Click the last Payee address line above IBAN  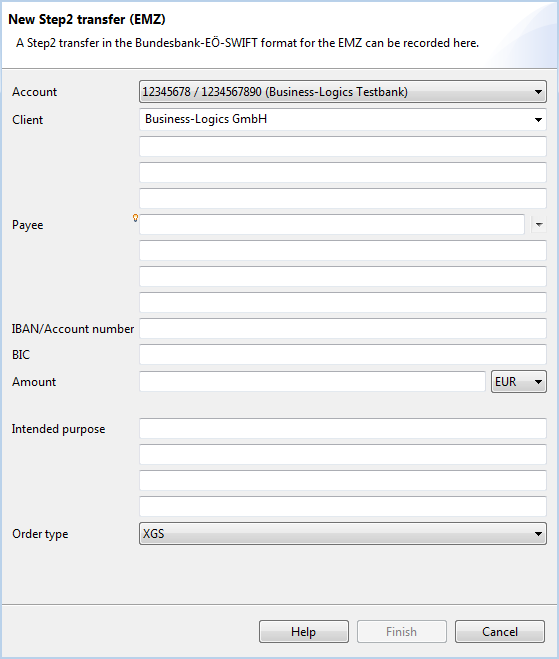pos(343,303)
